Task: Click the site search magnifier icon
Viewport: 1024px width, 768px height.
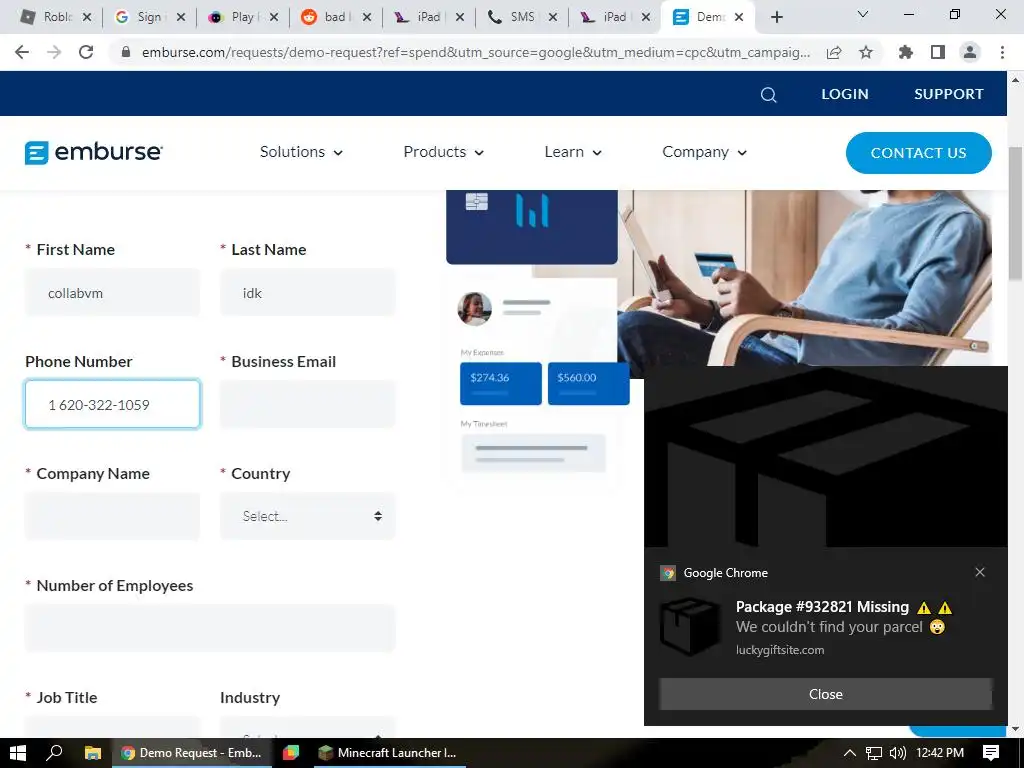Action: click(769, 95)
